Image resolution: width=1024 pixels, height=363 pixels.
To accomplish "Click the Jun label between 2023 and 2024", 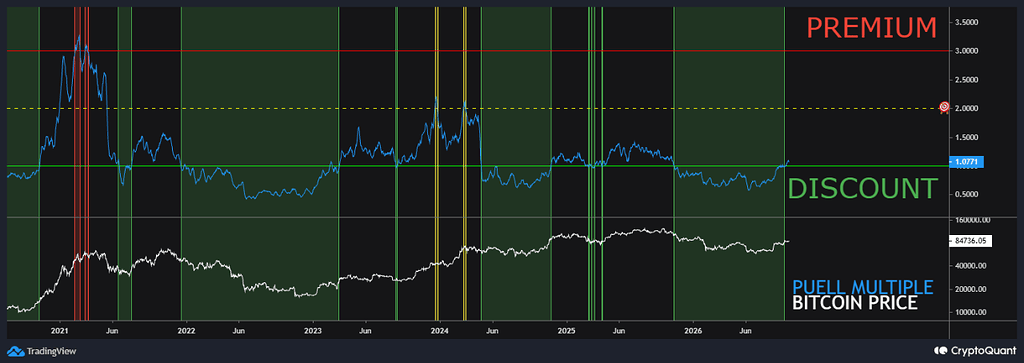I will coord(366,331).
